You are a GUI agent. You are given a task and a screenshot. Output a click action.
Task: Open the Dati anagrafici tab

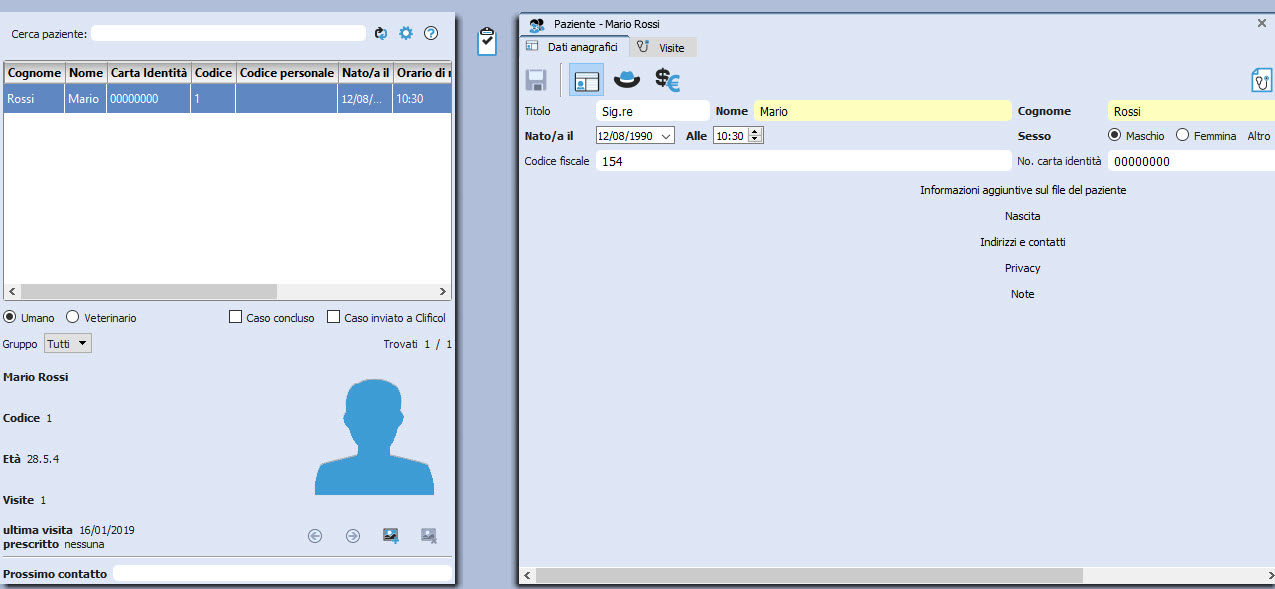click(574, 47)
